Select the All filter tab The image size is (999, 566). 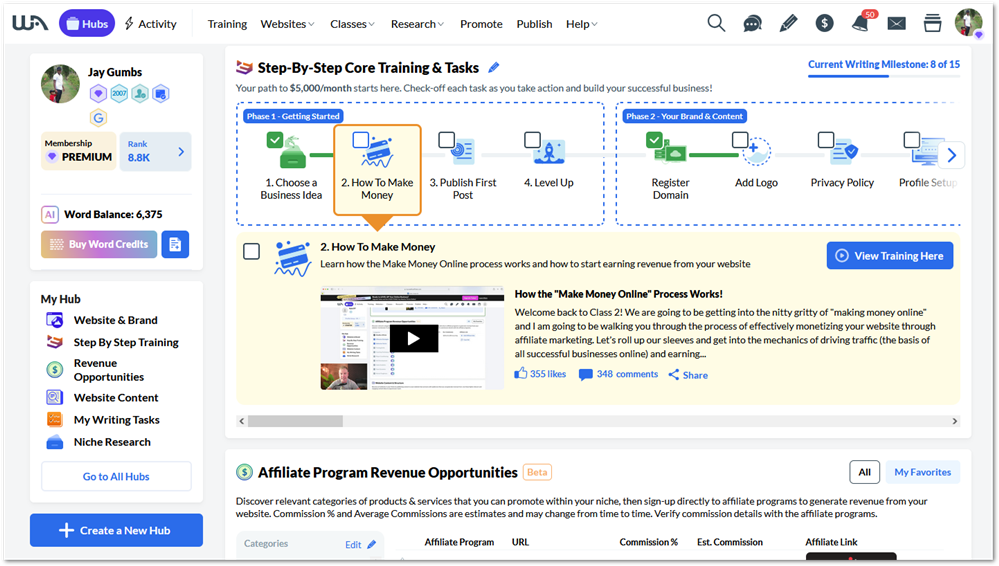coord(865,472)
